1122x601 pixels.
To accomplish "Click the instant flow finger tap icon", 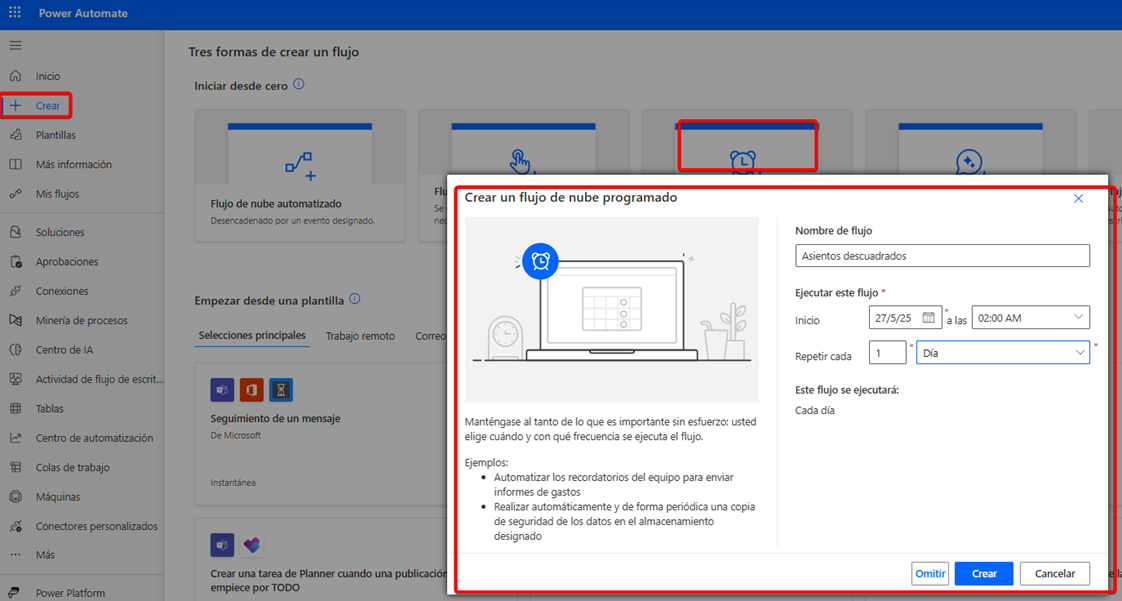I will [521, 162].
